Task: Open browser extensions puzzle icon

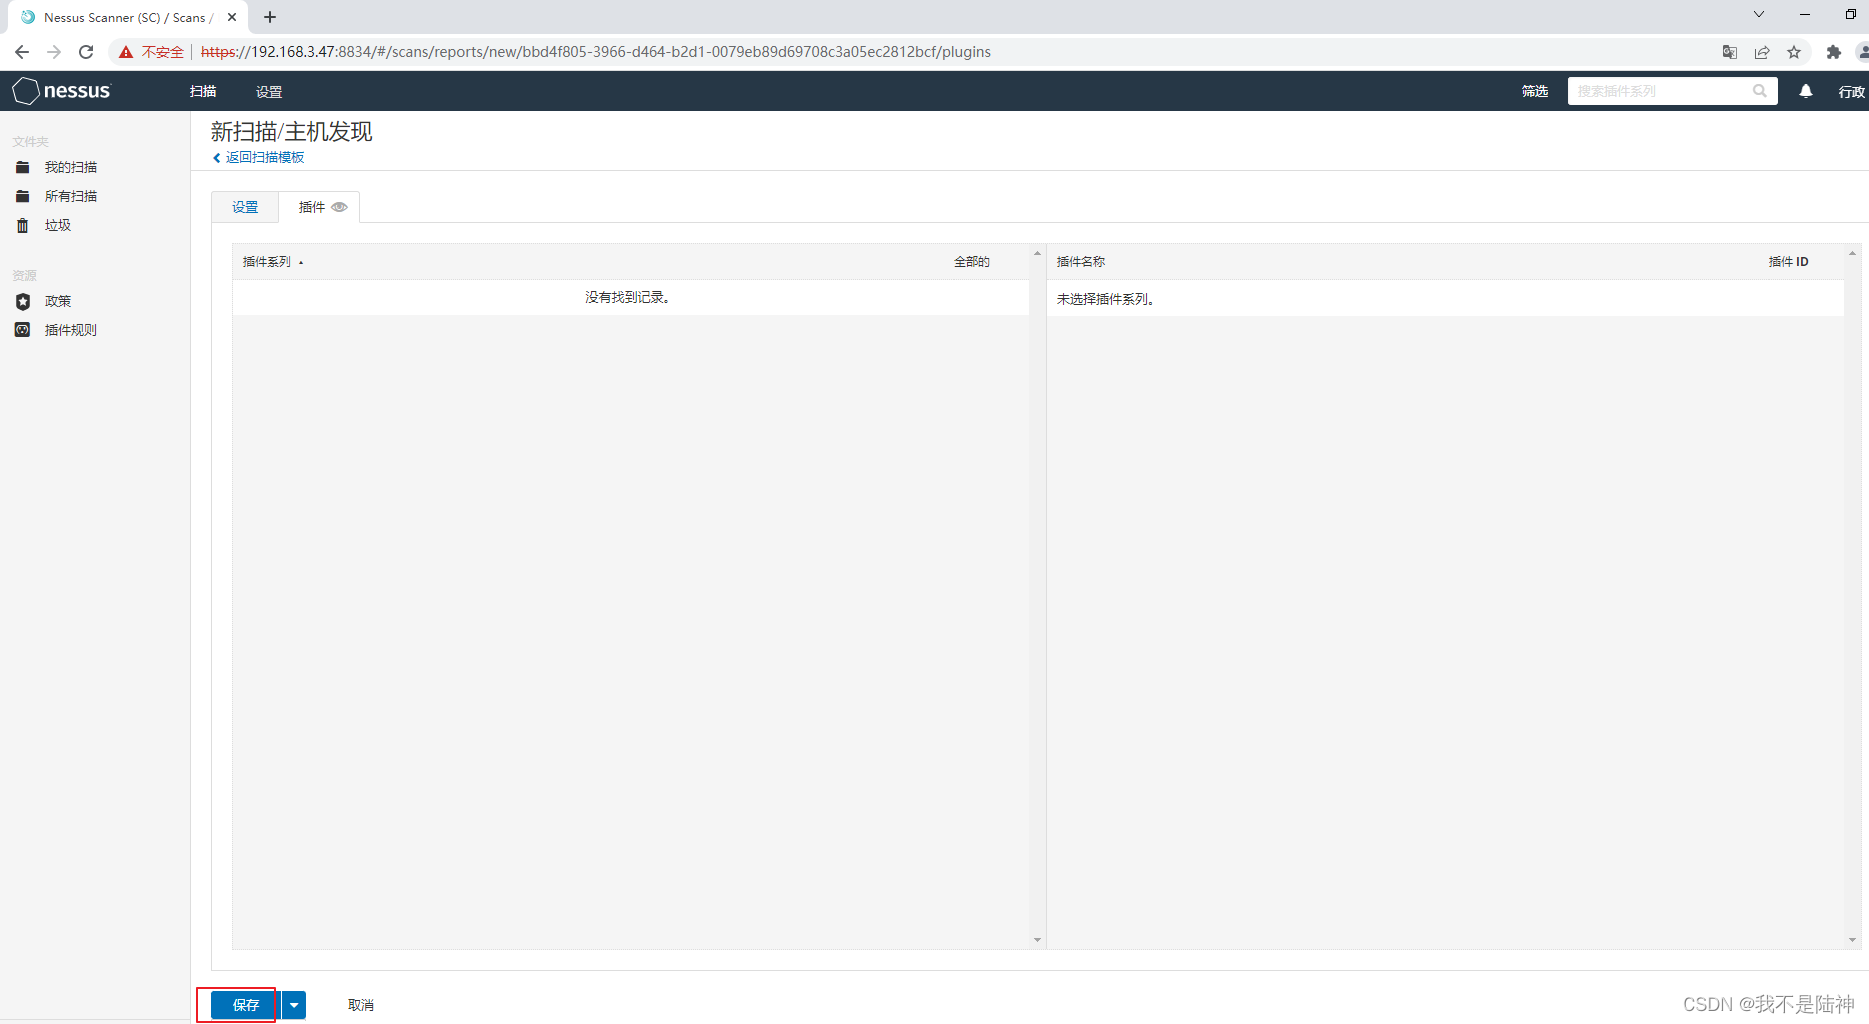Action: (1833, 52)
